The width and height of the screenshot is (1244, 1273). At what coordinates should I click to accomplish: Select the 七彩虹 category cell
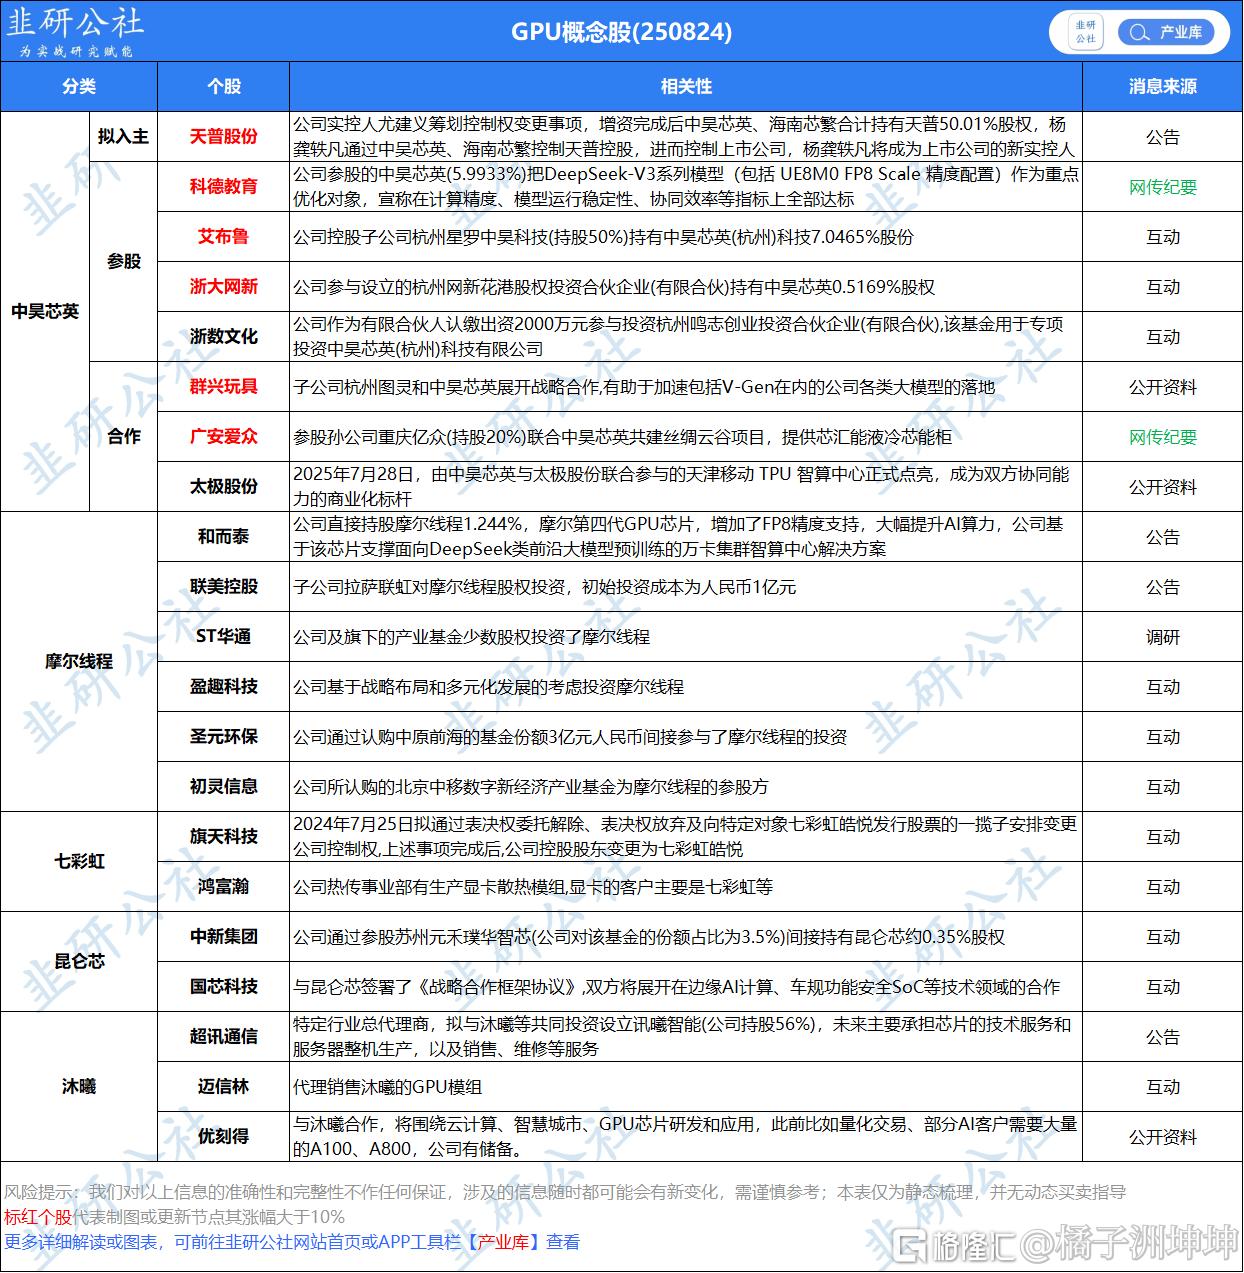point(79,861)
